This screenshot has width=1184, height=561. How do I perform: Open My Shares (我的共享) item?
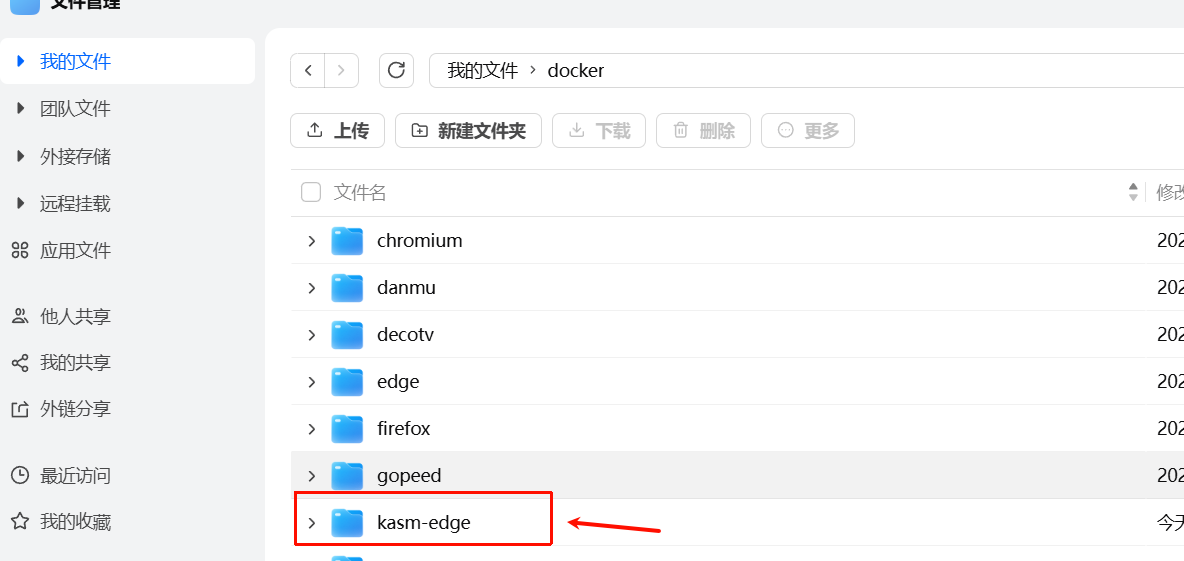[74, 363]
